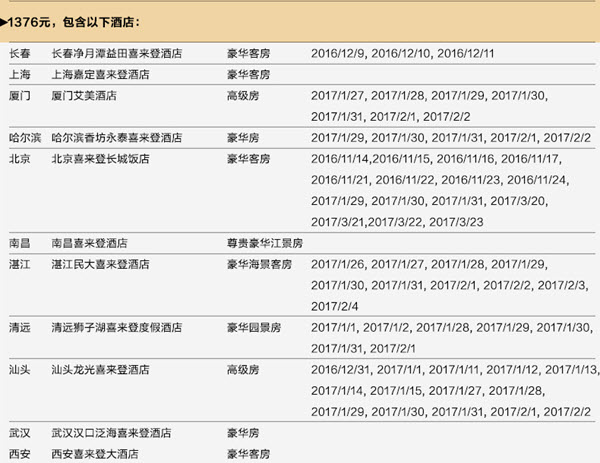Click '豪华客房' in the 北京 row
The image size is (600, 463).
(x=249, y=158)
